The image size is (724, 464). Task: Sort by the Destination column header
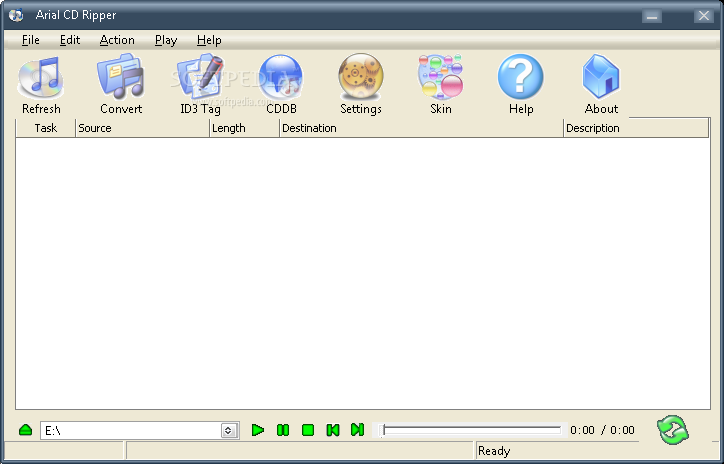point(422,128)
